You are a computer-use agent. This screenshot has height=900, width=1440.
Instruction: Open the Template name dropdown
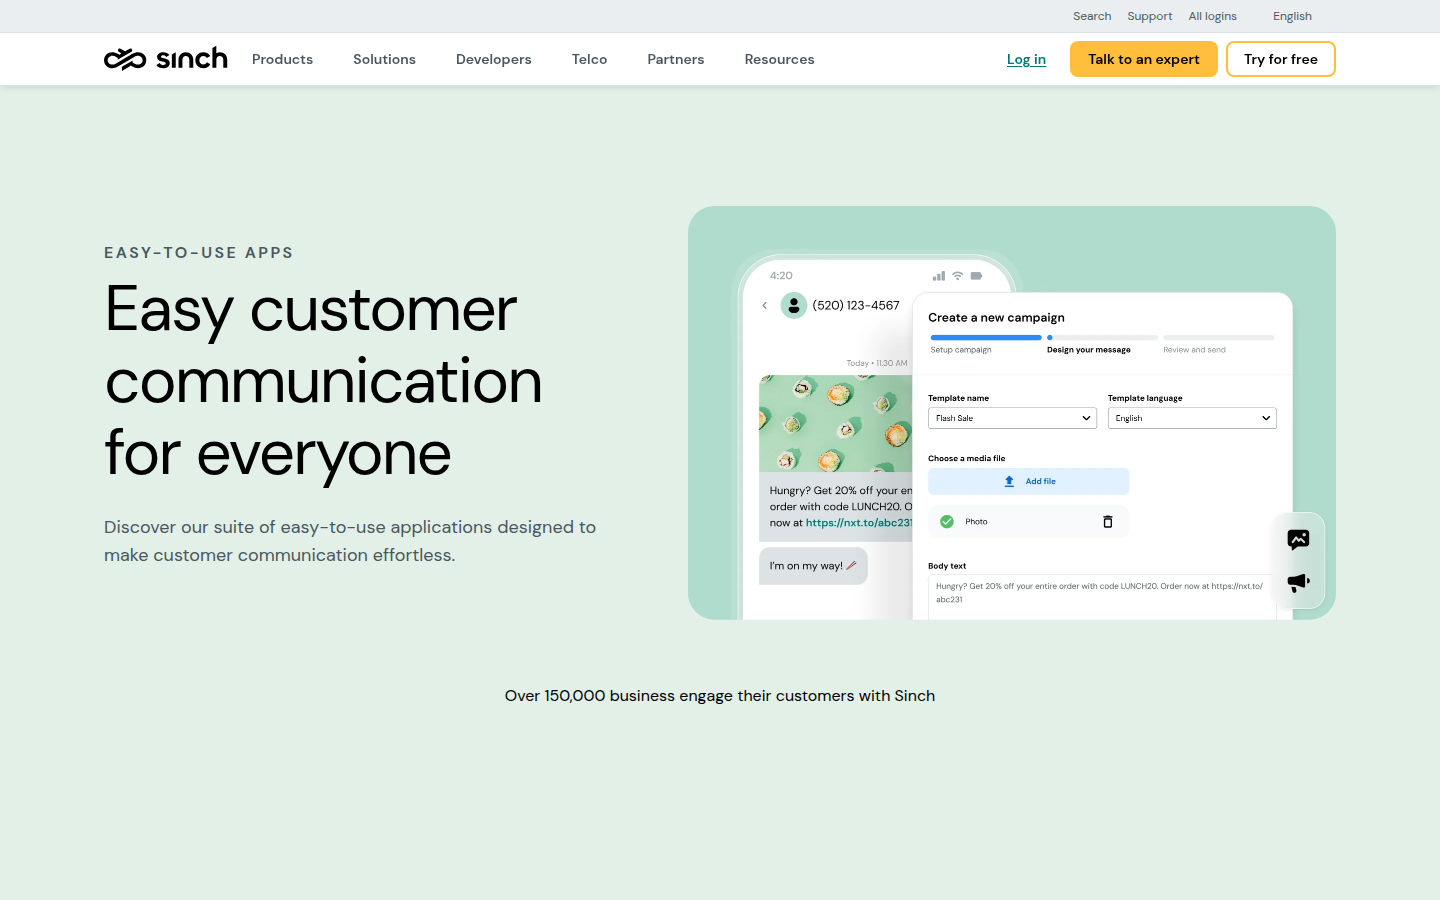[1012, 418]
